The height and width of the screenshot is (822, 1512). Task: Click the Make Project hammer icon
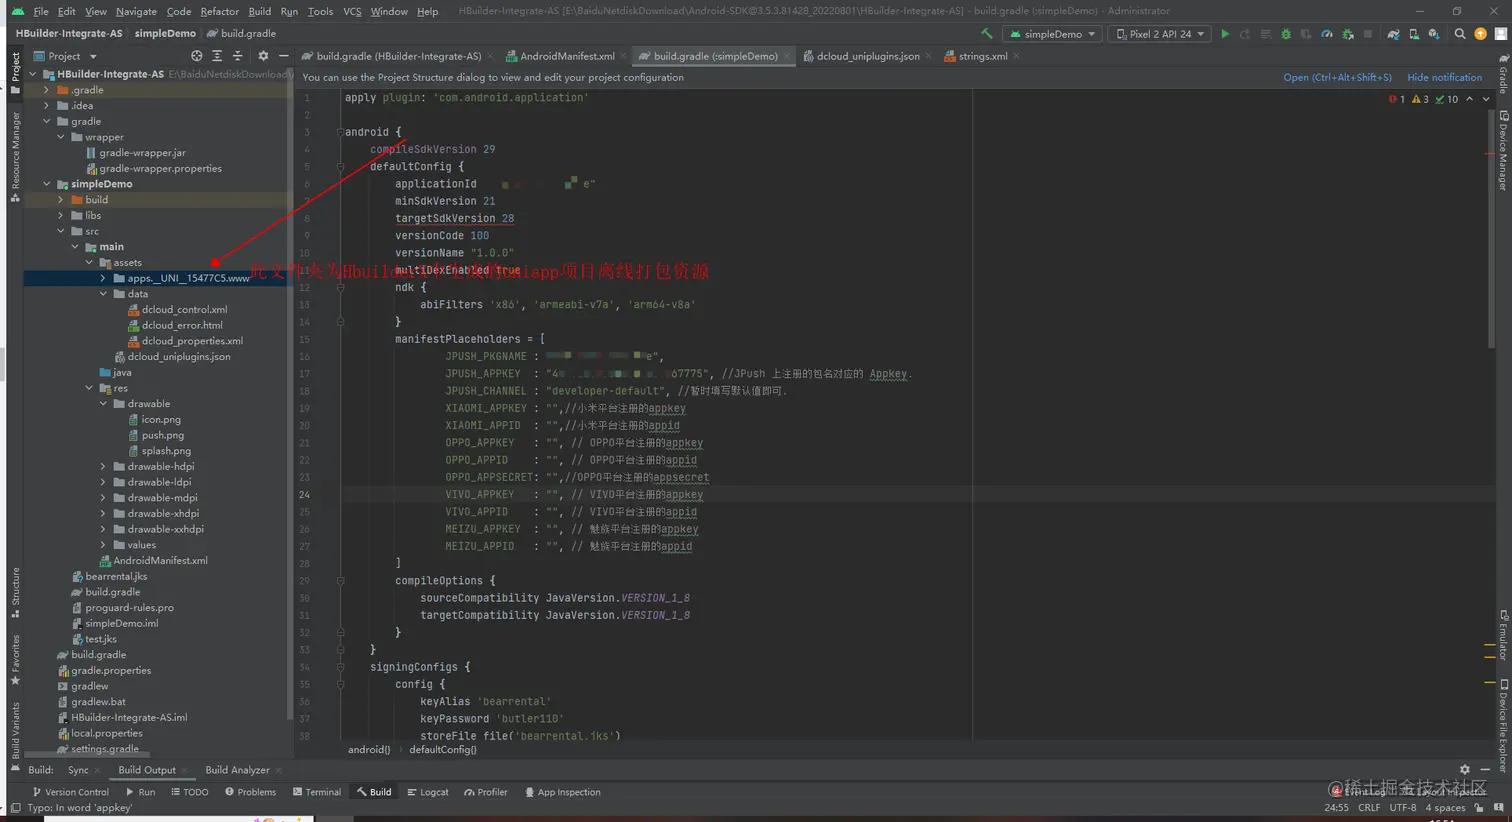pyautogui.click(x=987, y=34)
